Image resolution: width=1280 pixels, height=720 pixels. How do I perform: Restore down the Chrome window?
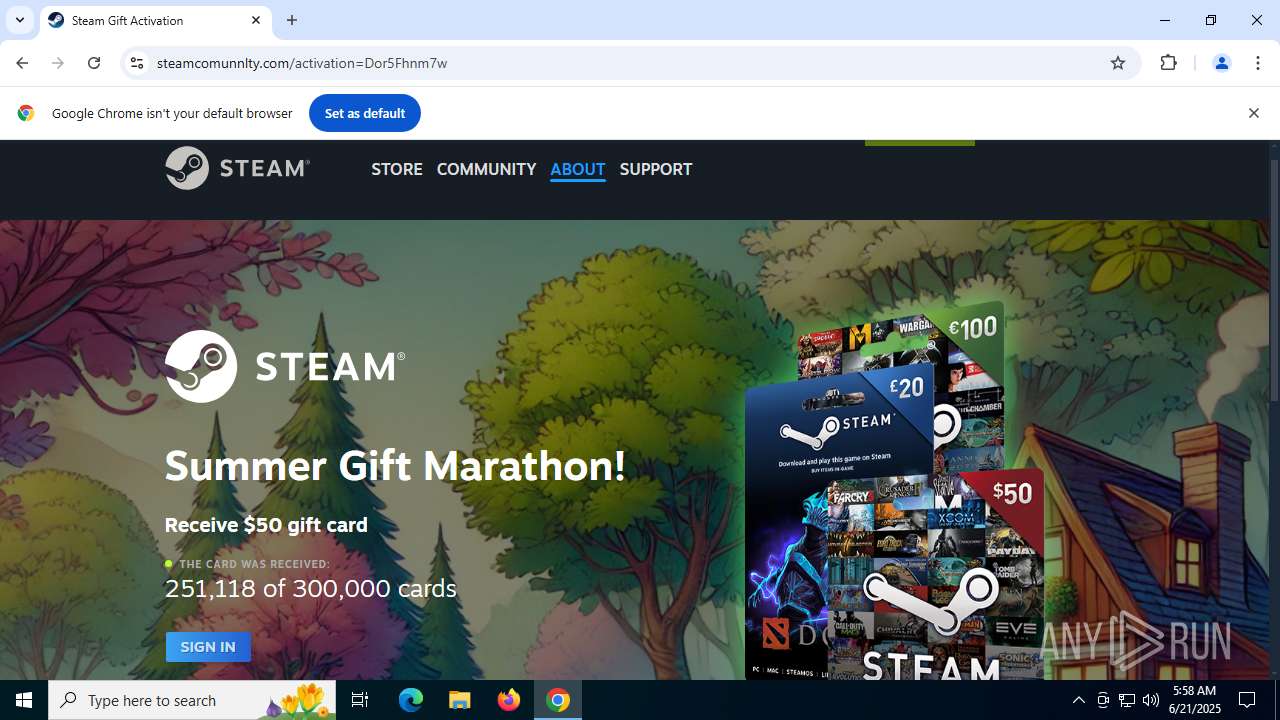point(1211,20)
